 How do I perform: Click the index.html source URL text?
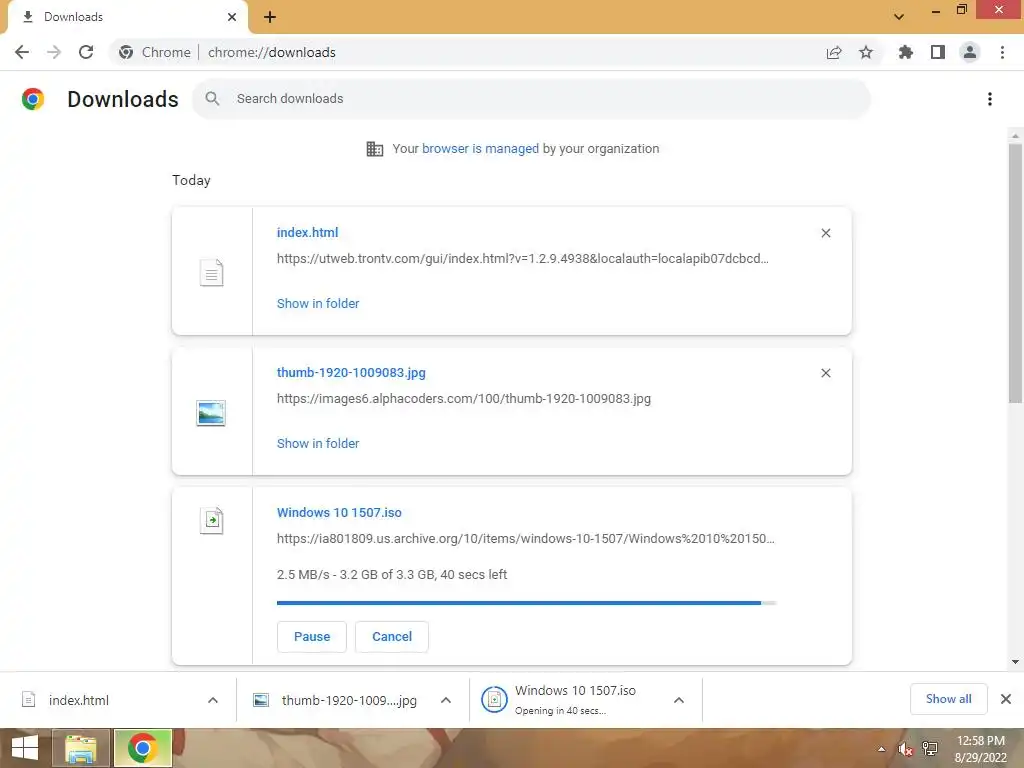point(522,259)
